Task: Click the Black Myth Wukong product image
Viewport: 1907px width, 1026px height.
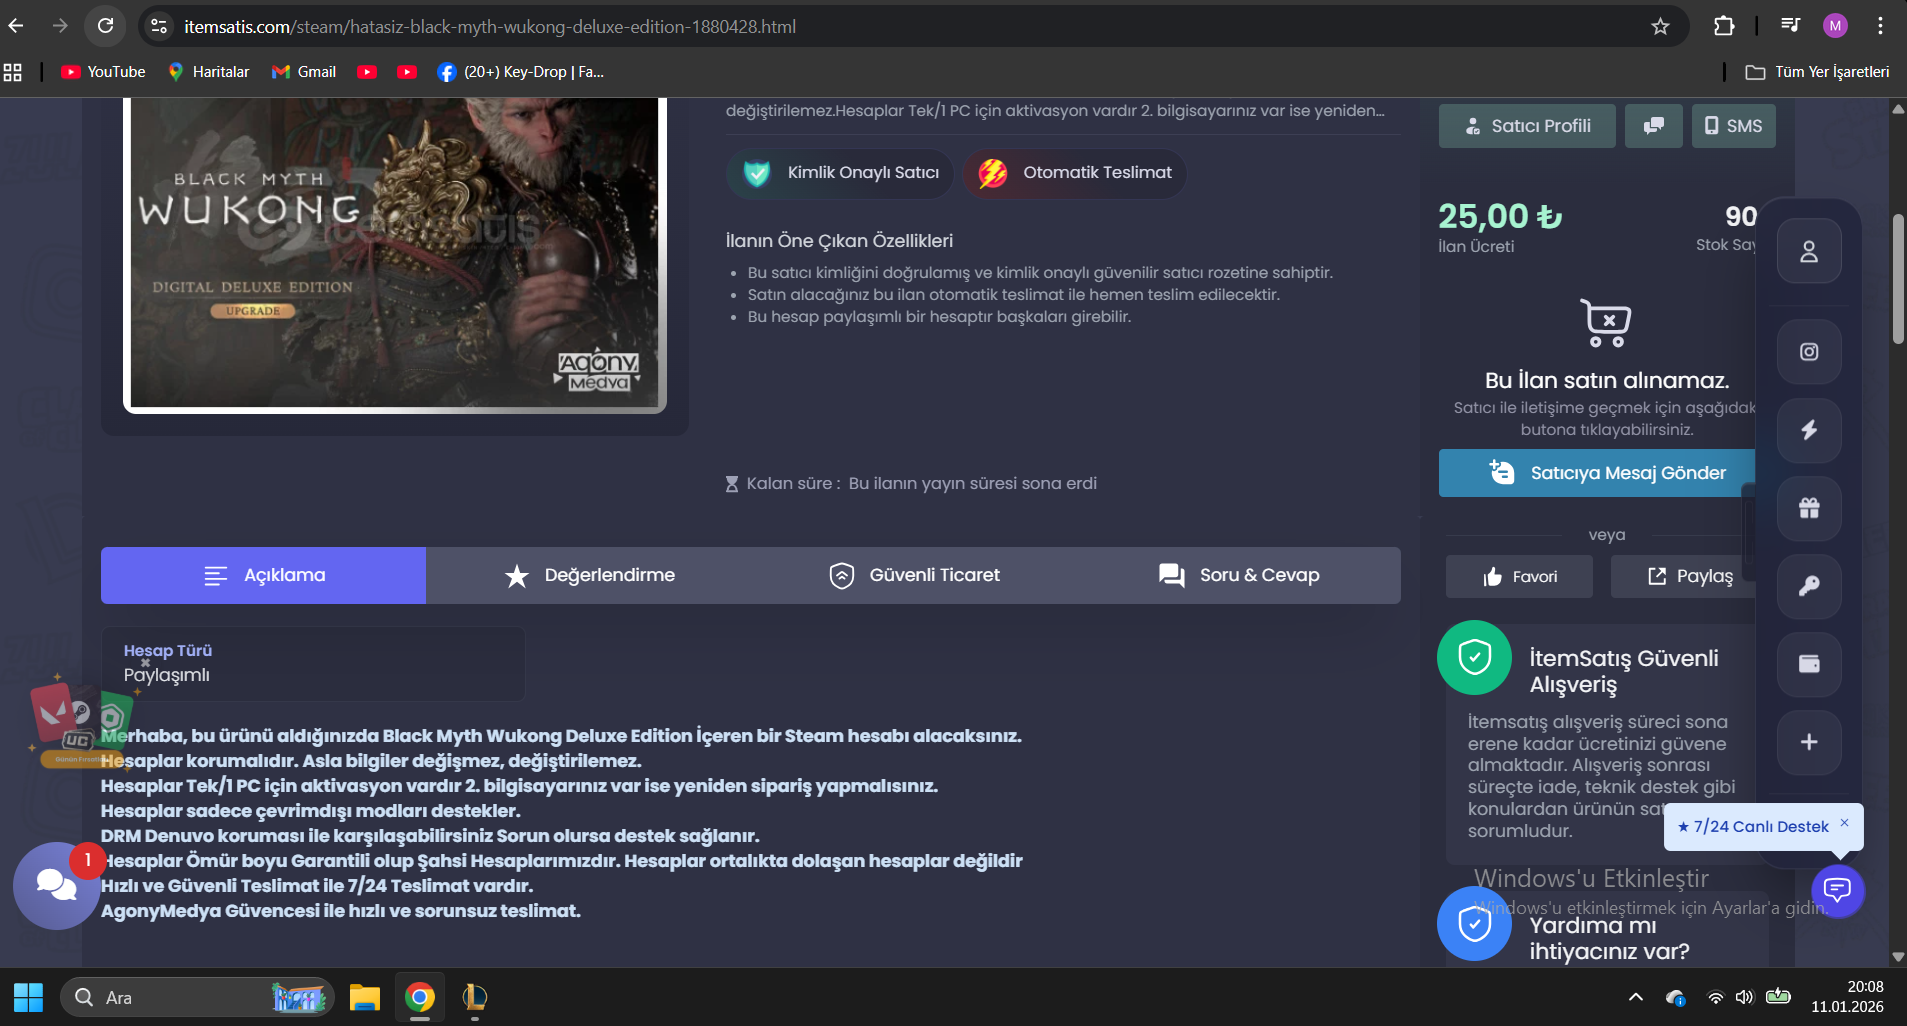Action: coord(395,254)
